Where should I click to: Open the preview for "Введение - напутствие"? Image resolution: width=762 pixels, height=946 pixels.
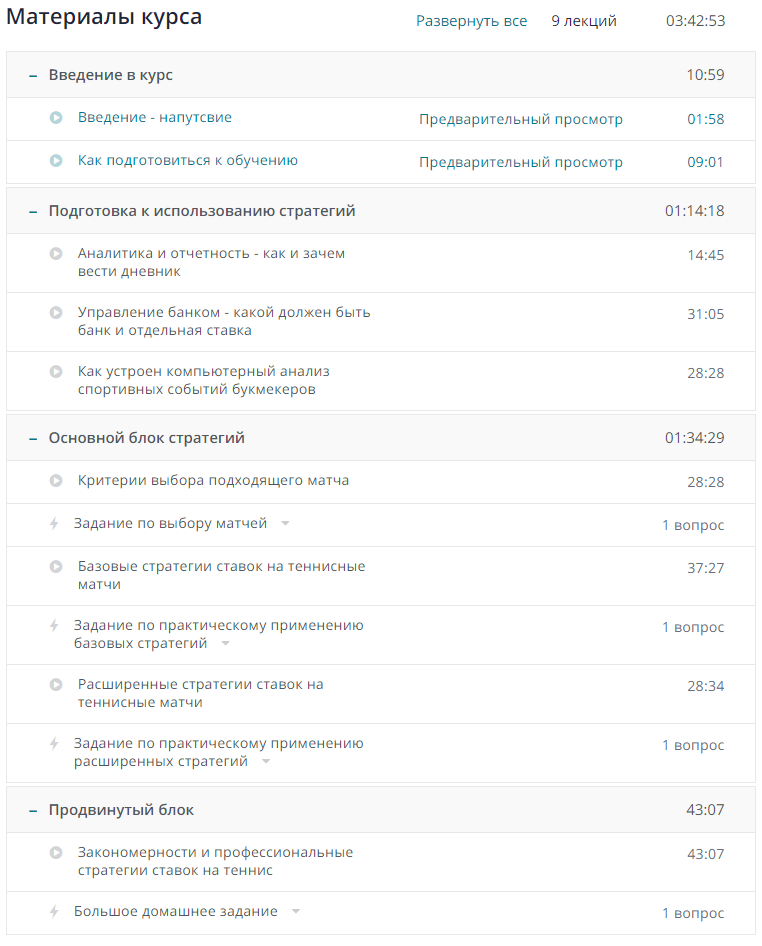click(521, 118)
